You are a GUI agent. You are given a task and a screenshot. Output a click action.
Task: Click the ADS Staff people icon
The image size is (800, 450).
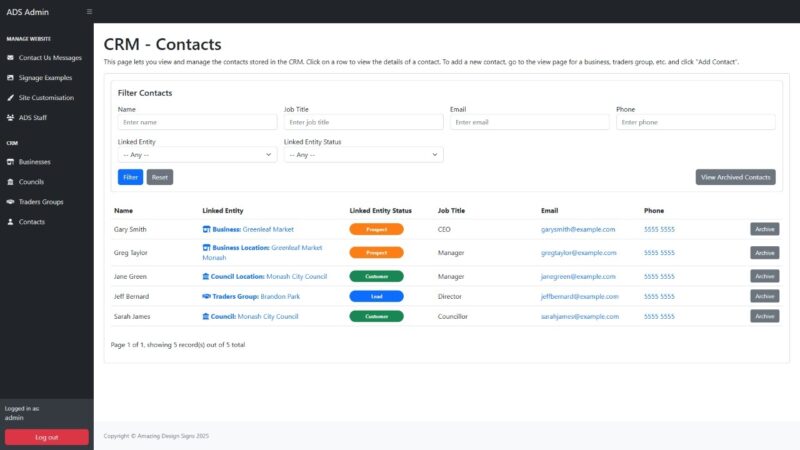coord(10,117)
